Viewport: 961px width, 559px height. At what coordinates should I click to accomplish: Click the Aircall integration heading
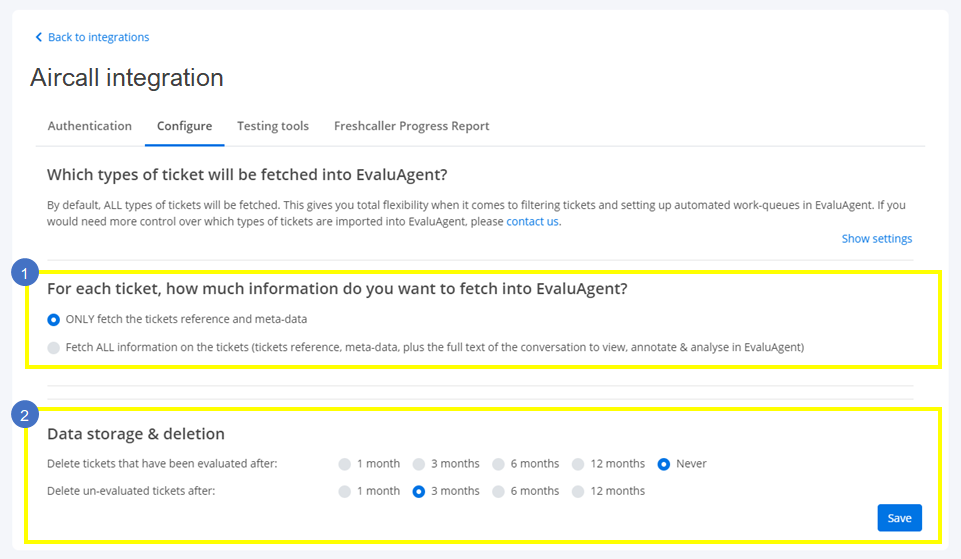click(127, 78)
